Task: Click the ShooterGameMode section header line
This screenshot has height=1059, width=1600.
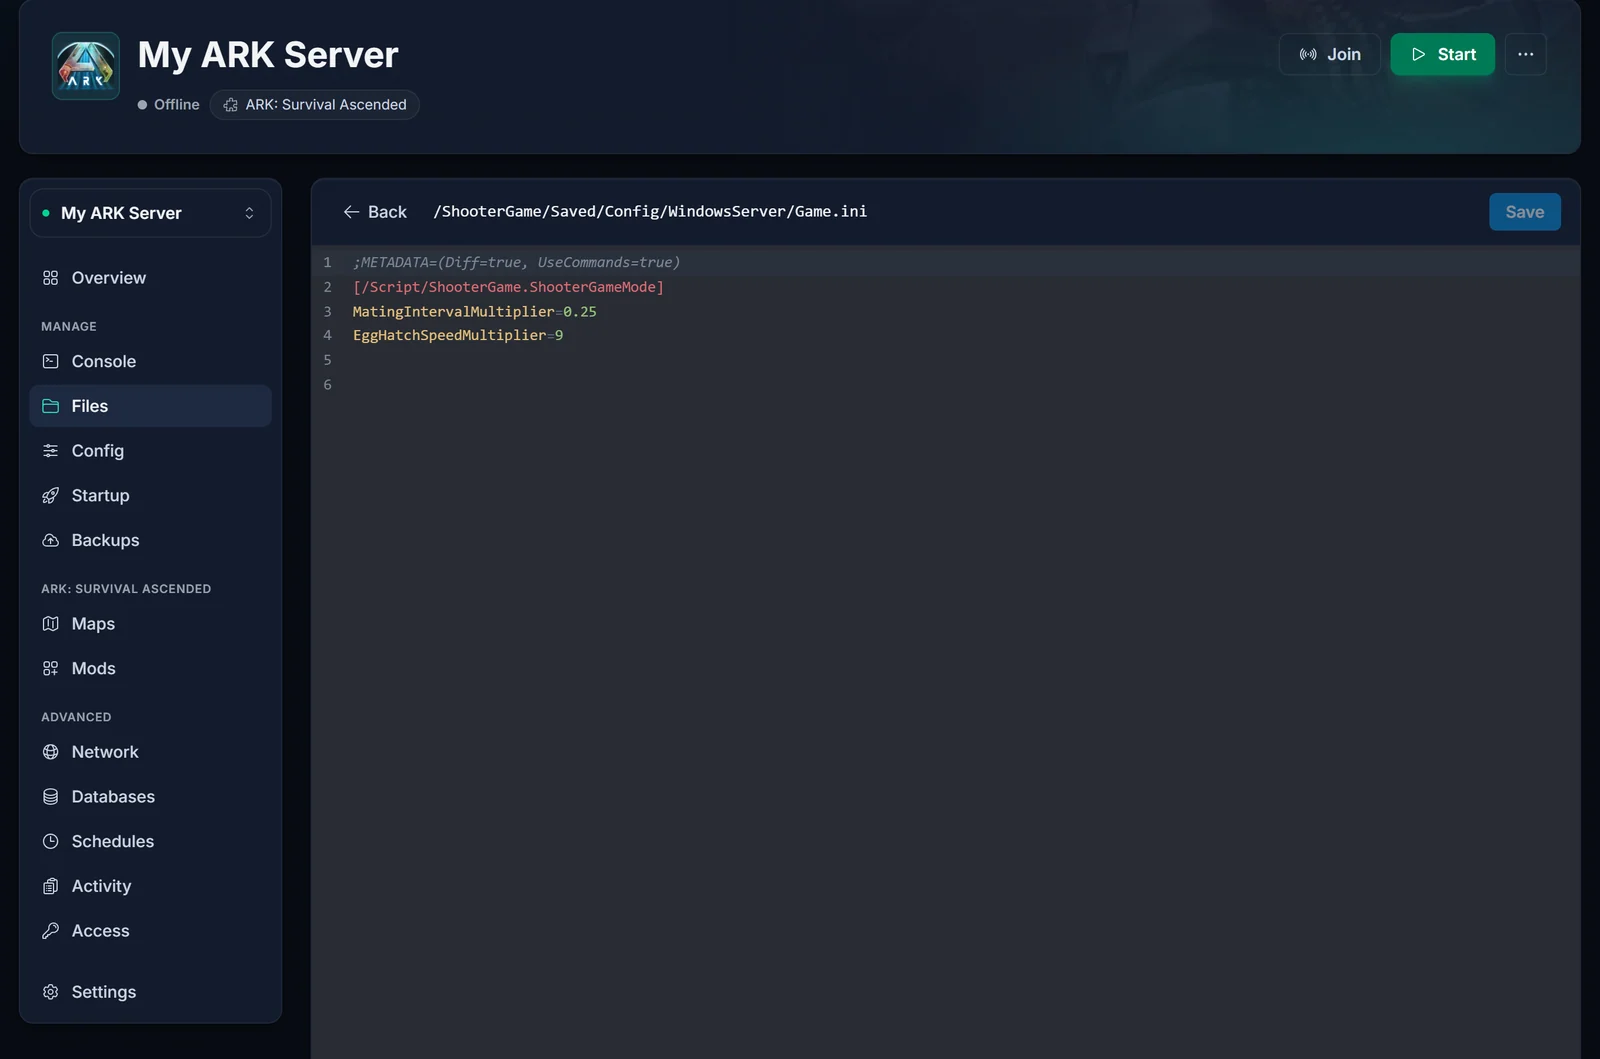Action: (508, 287)
